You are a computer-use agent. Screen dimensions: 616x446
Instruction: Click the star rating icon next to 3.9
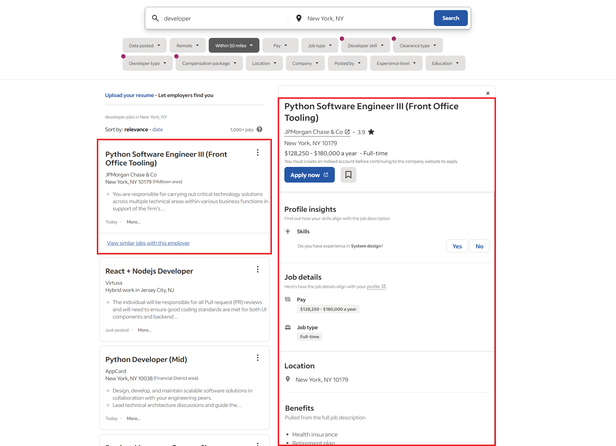371,132
